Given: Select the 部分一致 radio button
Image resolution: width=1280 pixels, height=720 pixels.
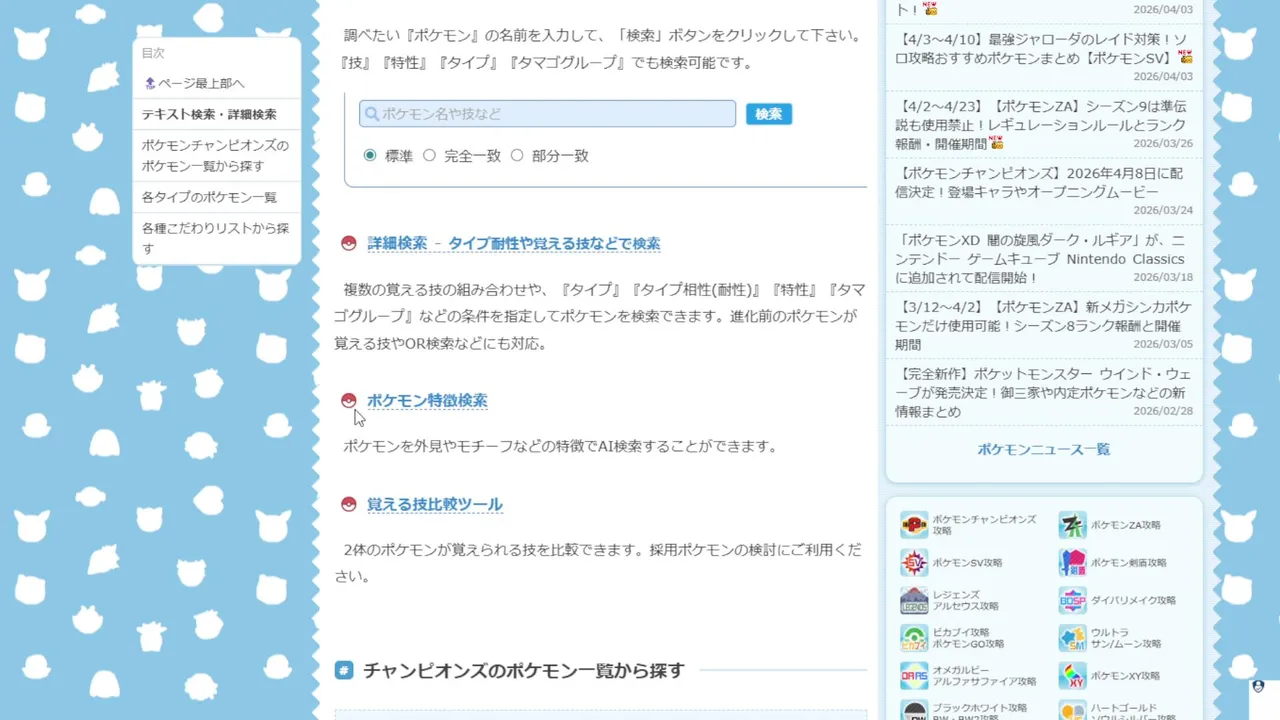Looking at the screenshot, I should click(517, 155).
